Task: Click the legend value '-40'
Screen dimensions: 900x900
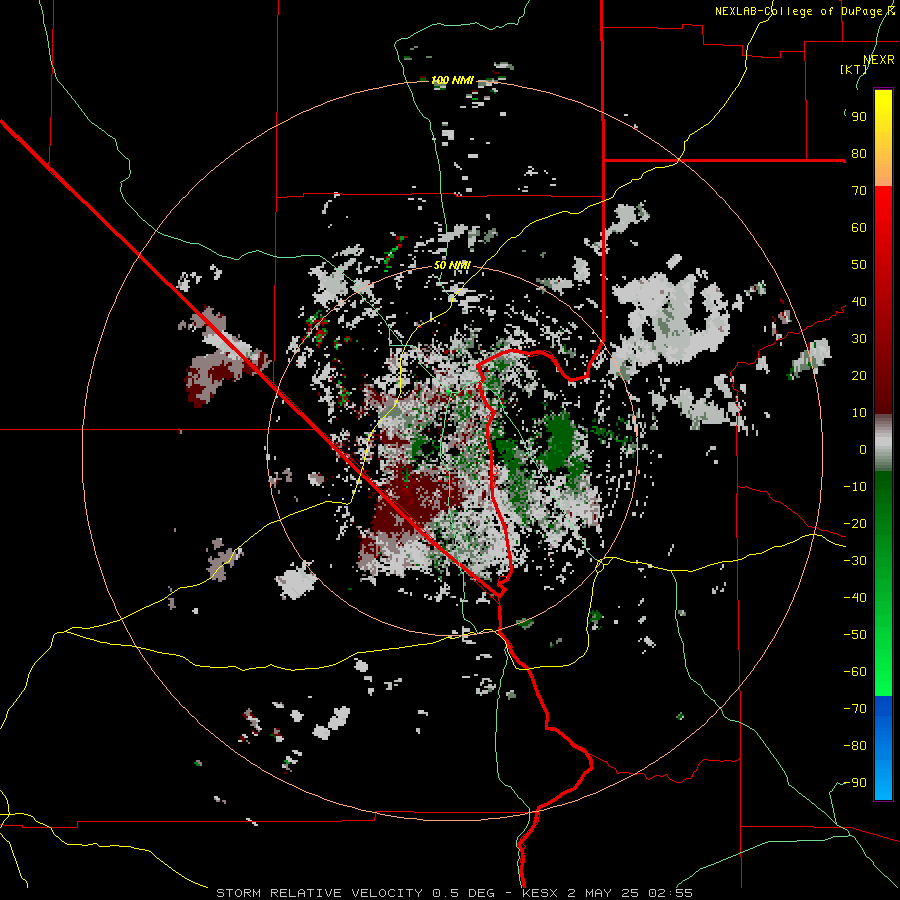Action: pos(855,598)
